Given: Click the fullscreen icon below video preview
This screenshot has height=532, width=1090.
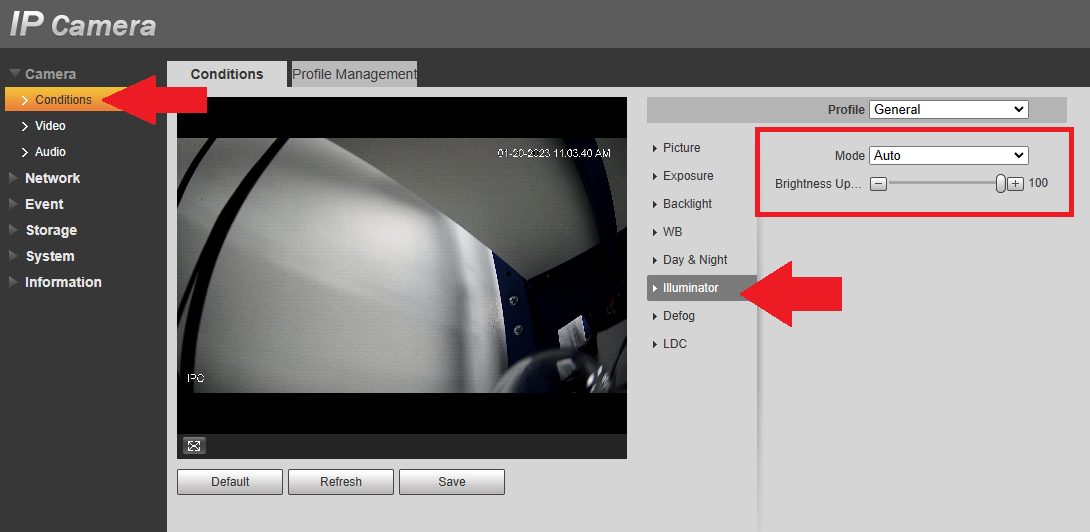Looking at the screenshot, I should [194, 446].
